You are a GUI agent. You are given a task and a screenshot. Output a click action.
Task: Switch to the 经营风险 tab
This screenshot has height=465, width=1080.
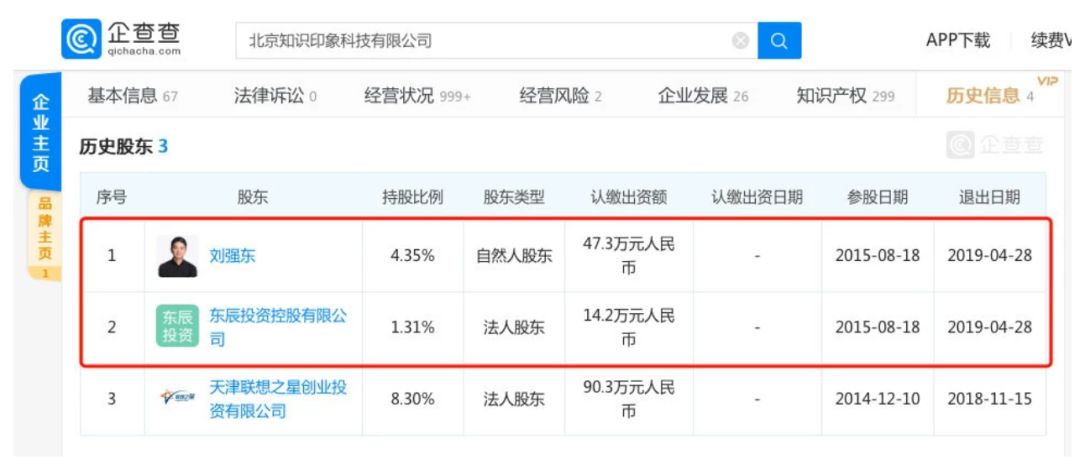560,96
